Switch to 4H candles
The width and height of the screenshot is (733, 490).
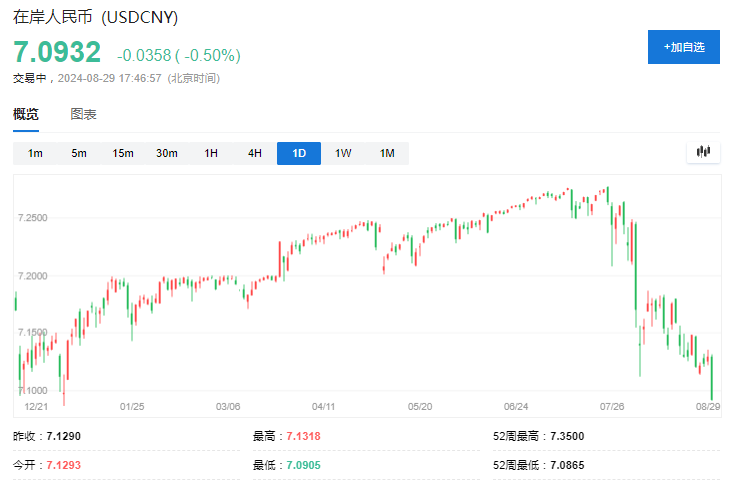click(x=255, y=153)
